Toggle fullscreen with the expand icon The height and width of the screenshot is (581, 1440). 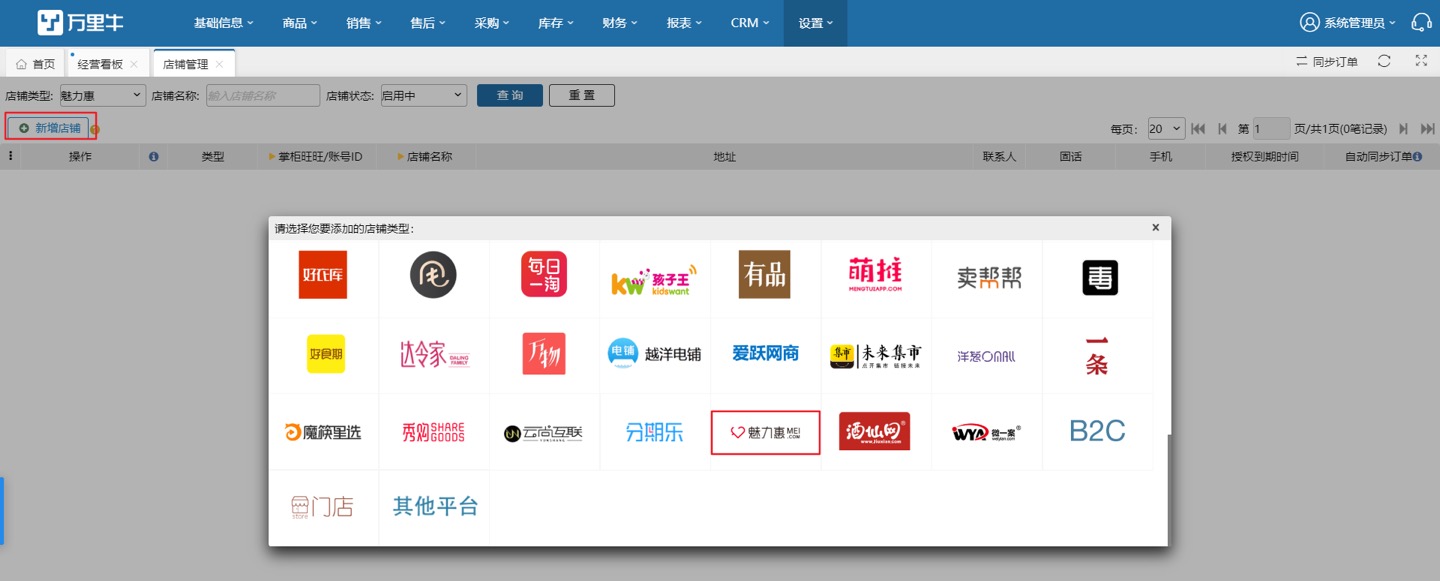tap(1421, 61)
